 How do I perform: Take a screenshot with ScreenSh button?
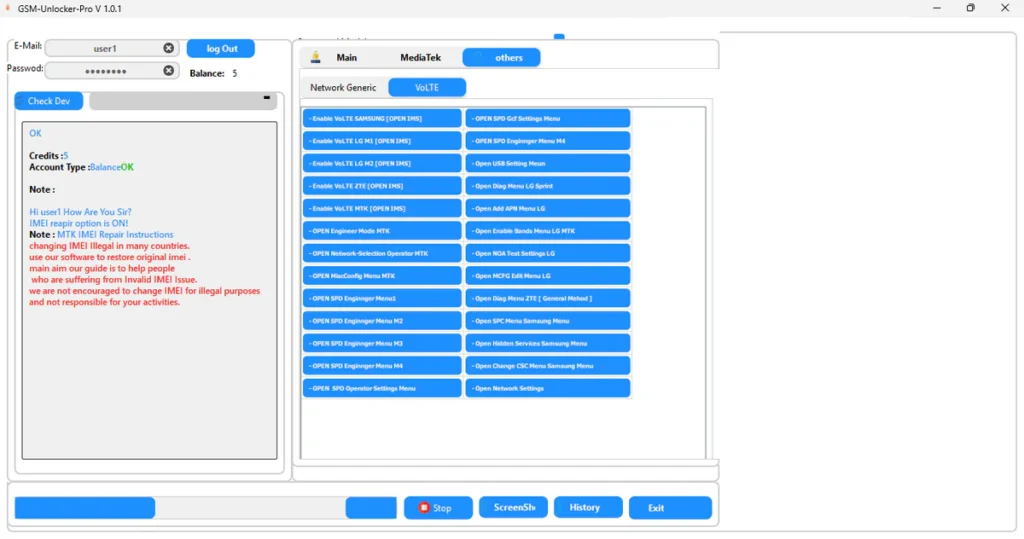pyautogui.click(x=513, y=508)
